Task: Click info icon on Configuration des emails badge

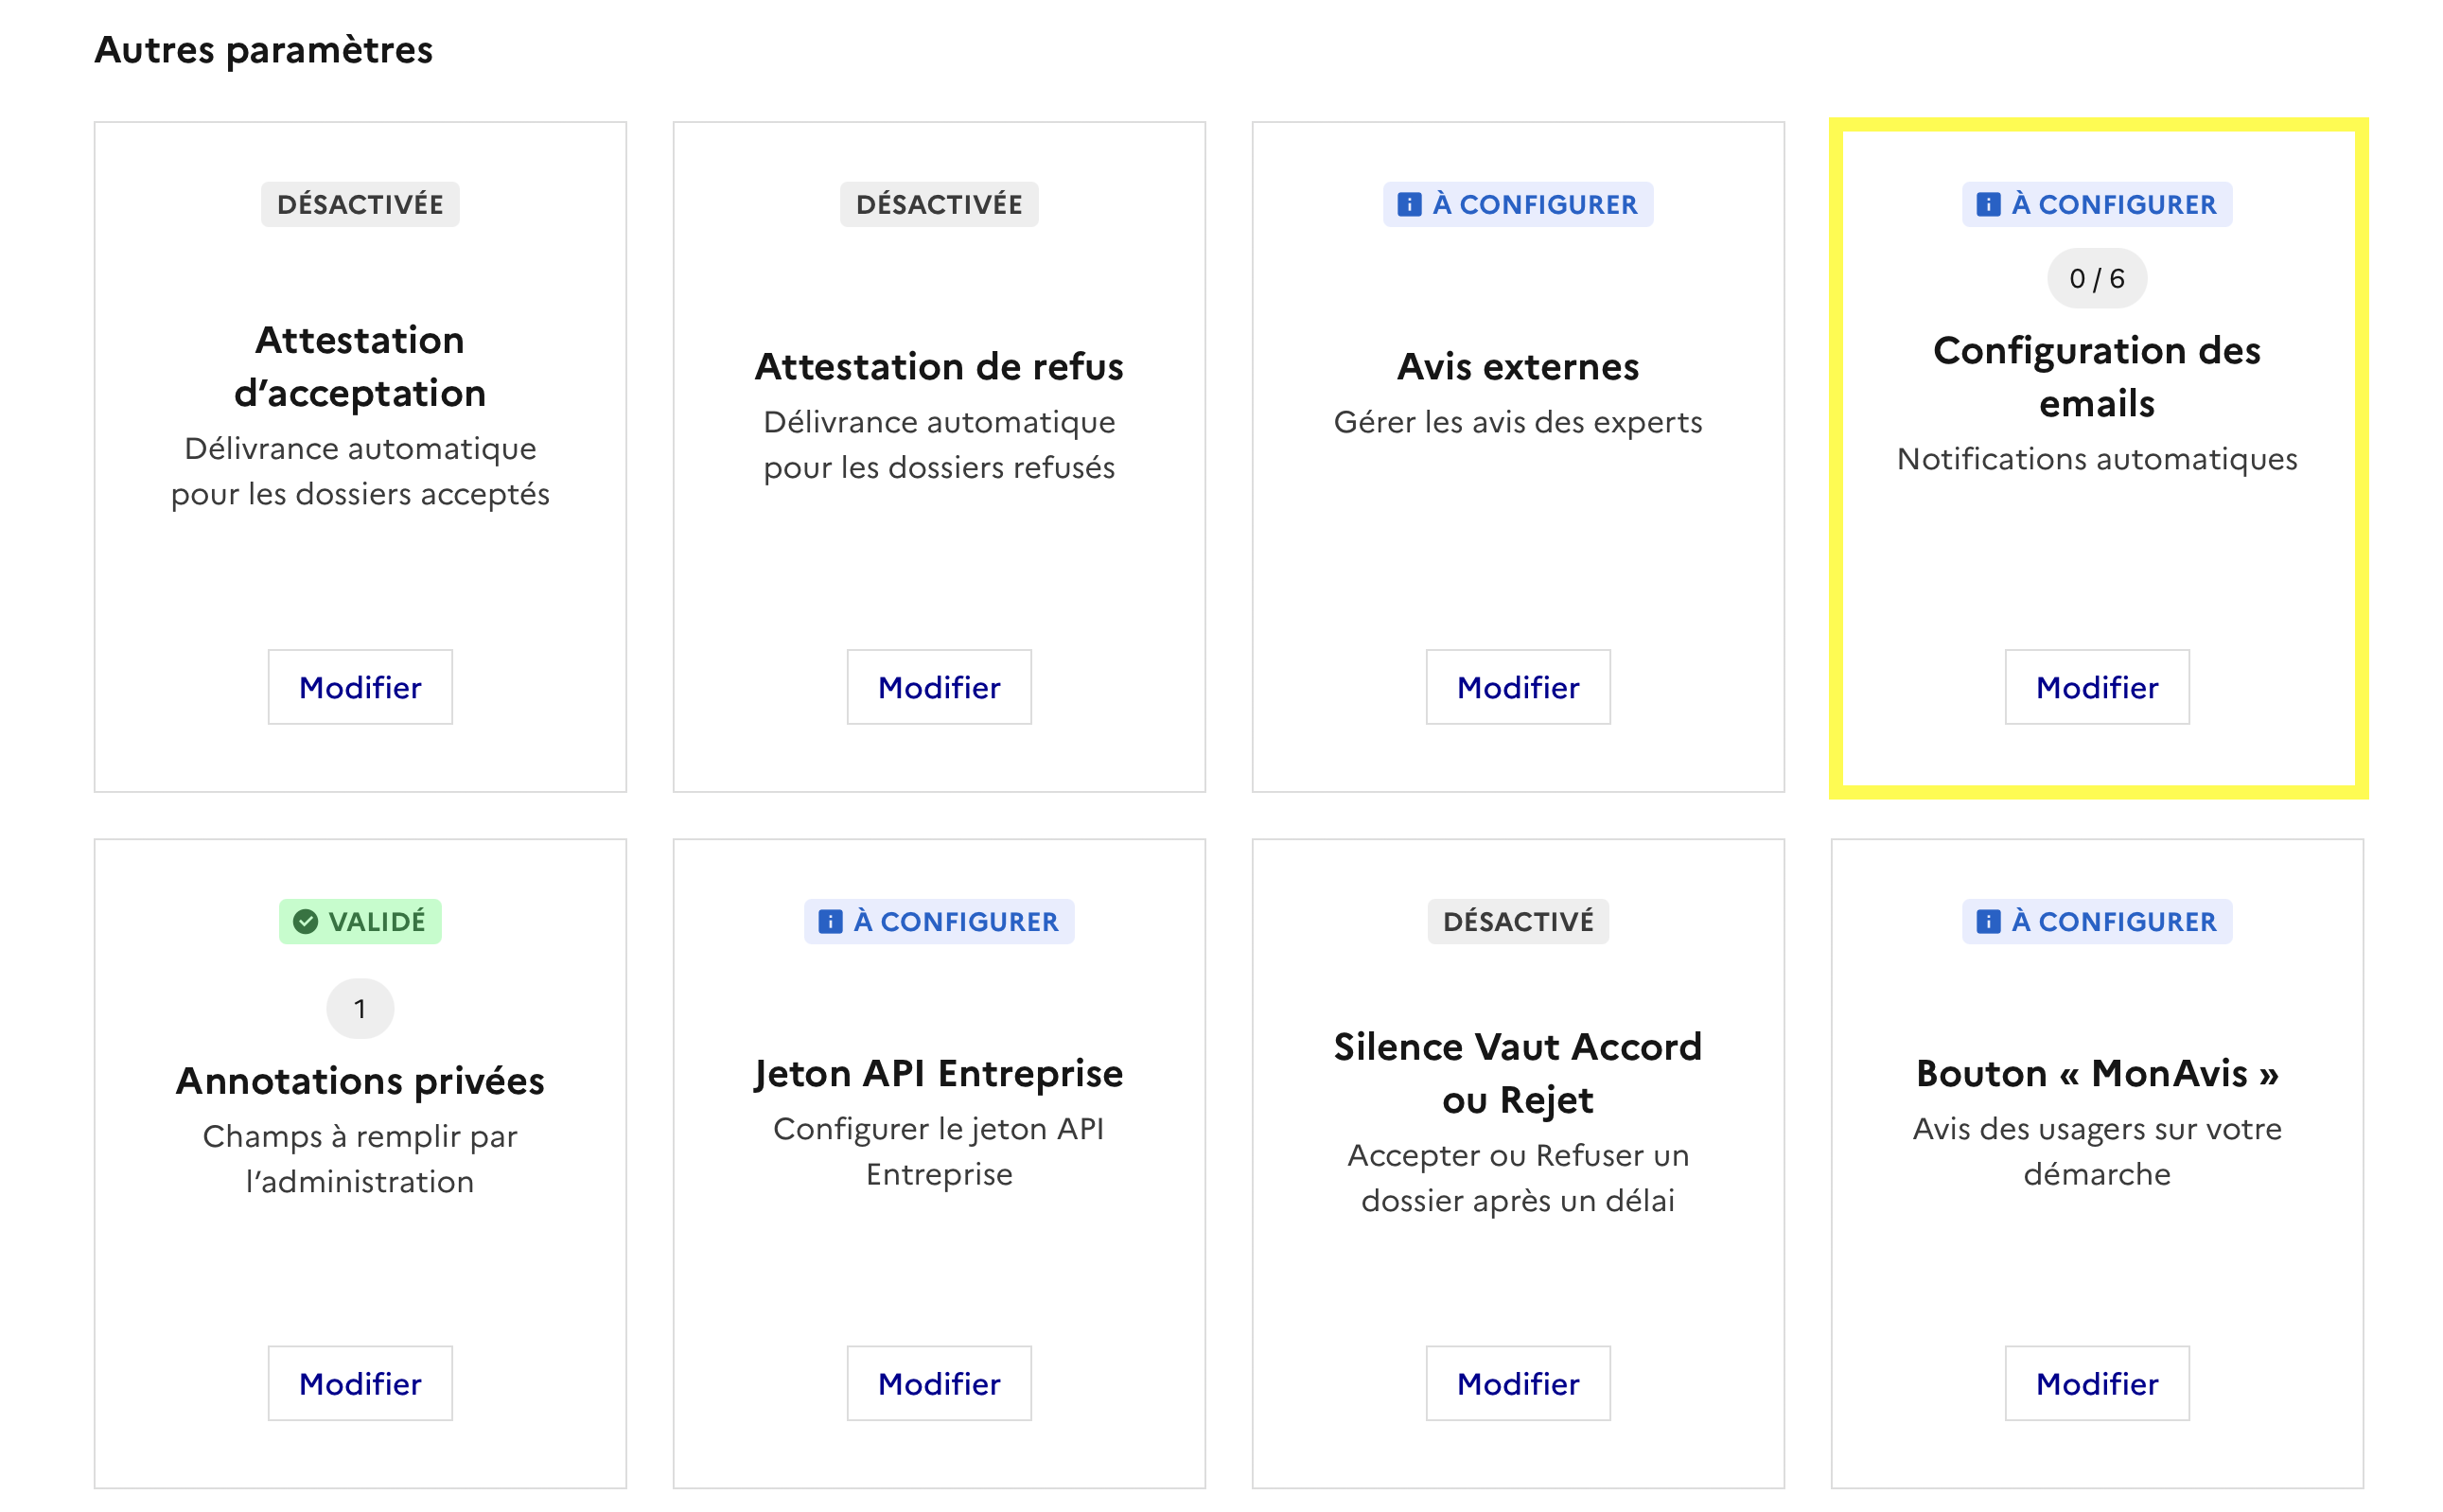Action: click(1987, 205)
